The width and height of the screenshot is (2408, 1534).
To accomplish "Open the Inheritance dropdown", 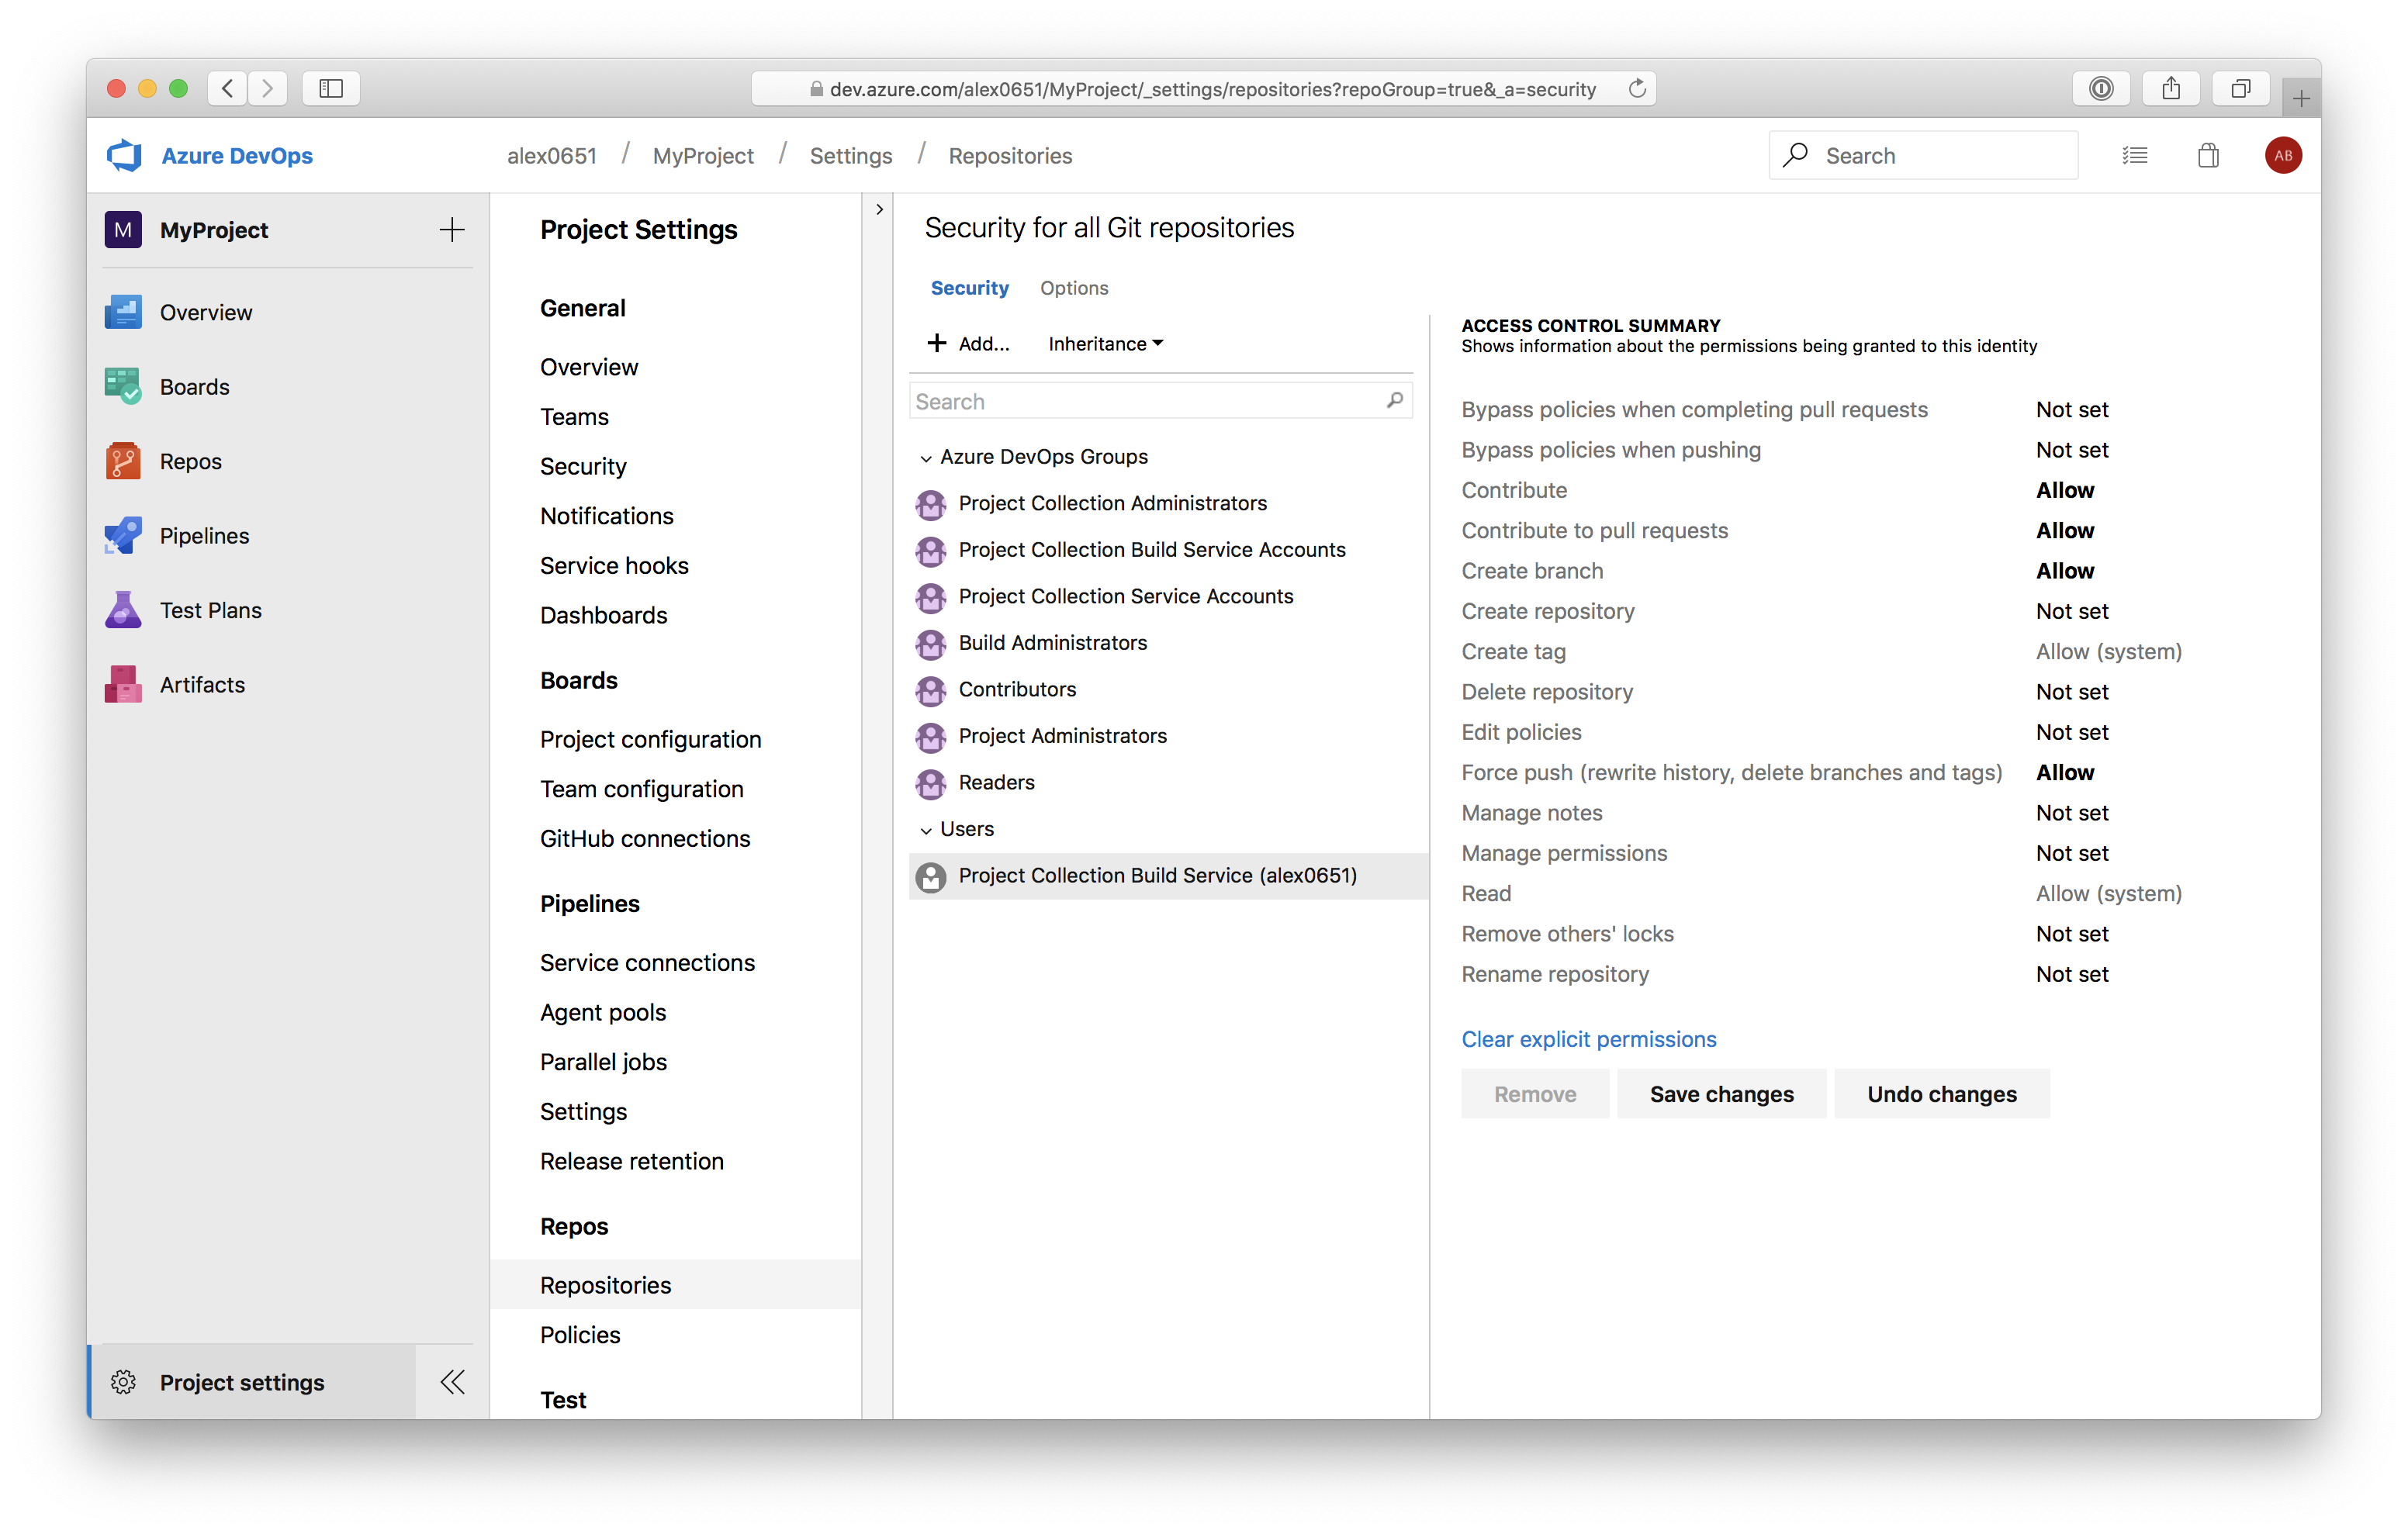I will click(x=1105, y=344).
